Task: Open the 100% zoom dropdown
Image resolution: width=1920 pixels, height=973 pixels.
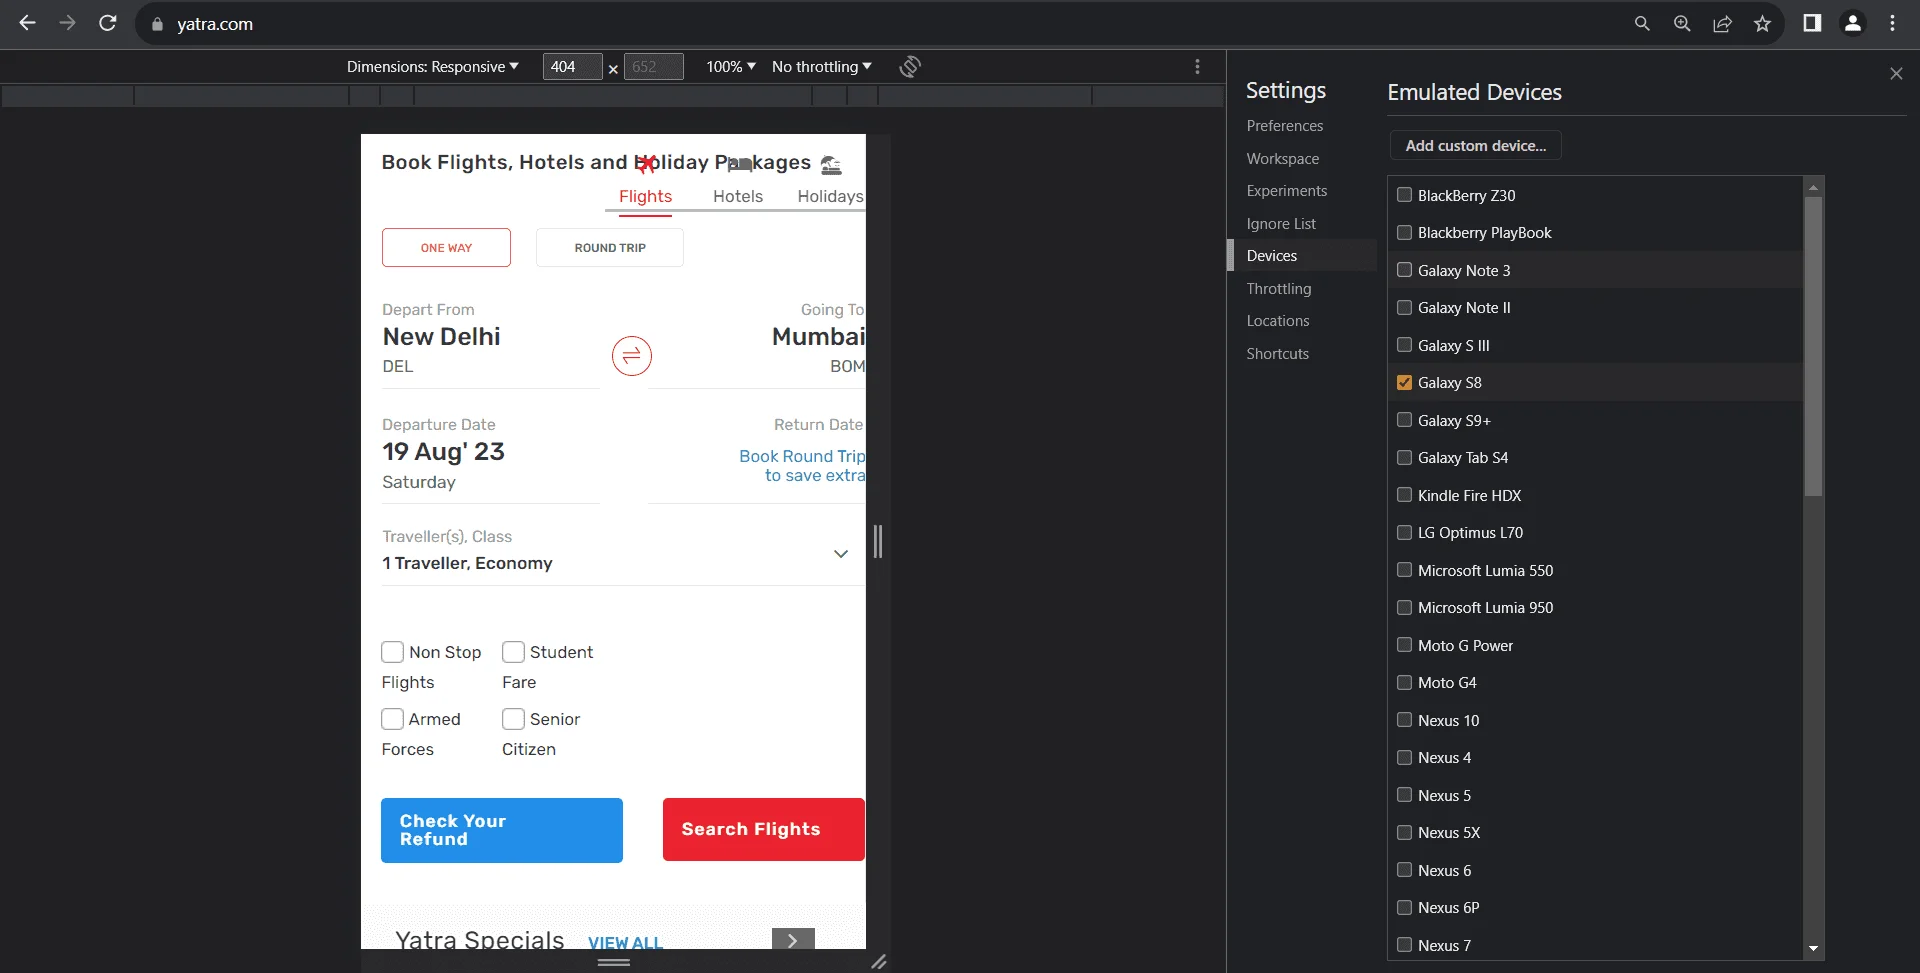Action: [x=730, y=67]
